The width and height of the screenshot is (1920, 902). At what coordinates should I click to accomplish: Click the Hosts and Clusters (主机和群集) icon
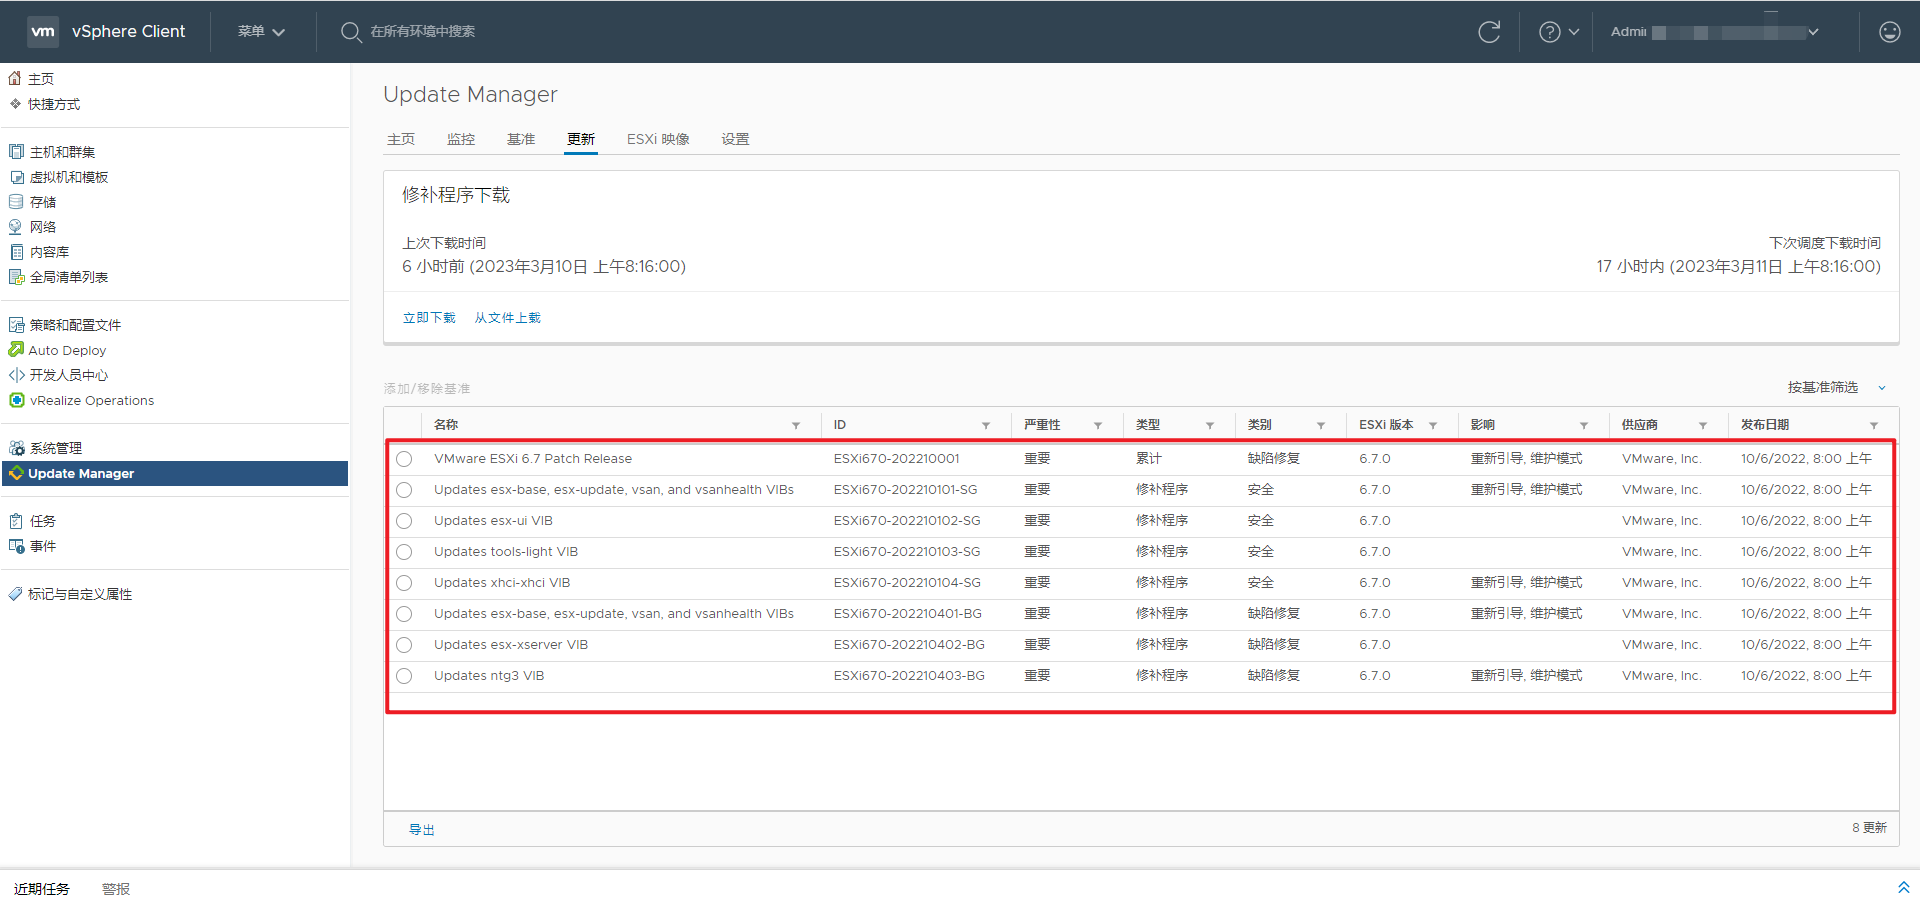16,151
